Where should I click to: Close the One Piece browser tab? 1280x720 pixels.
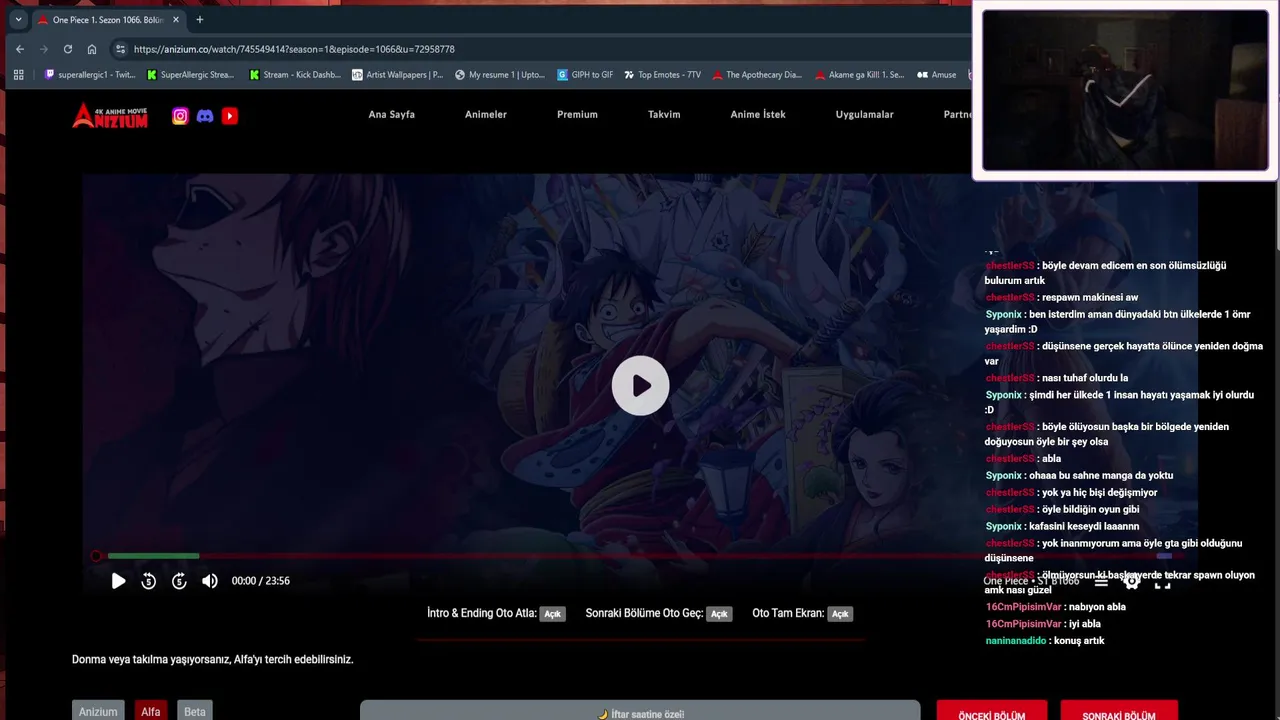coord(176,19)
